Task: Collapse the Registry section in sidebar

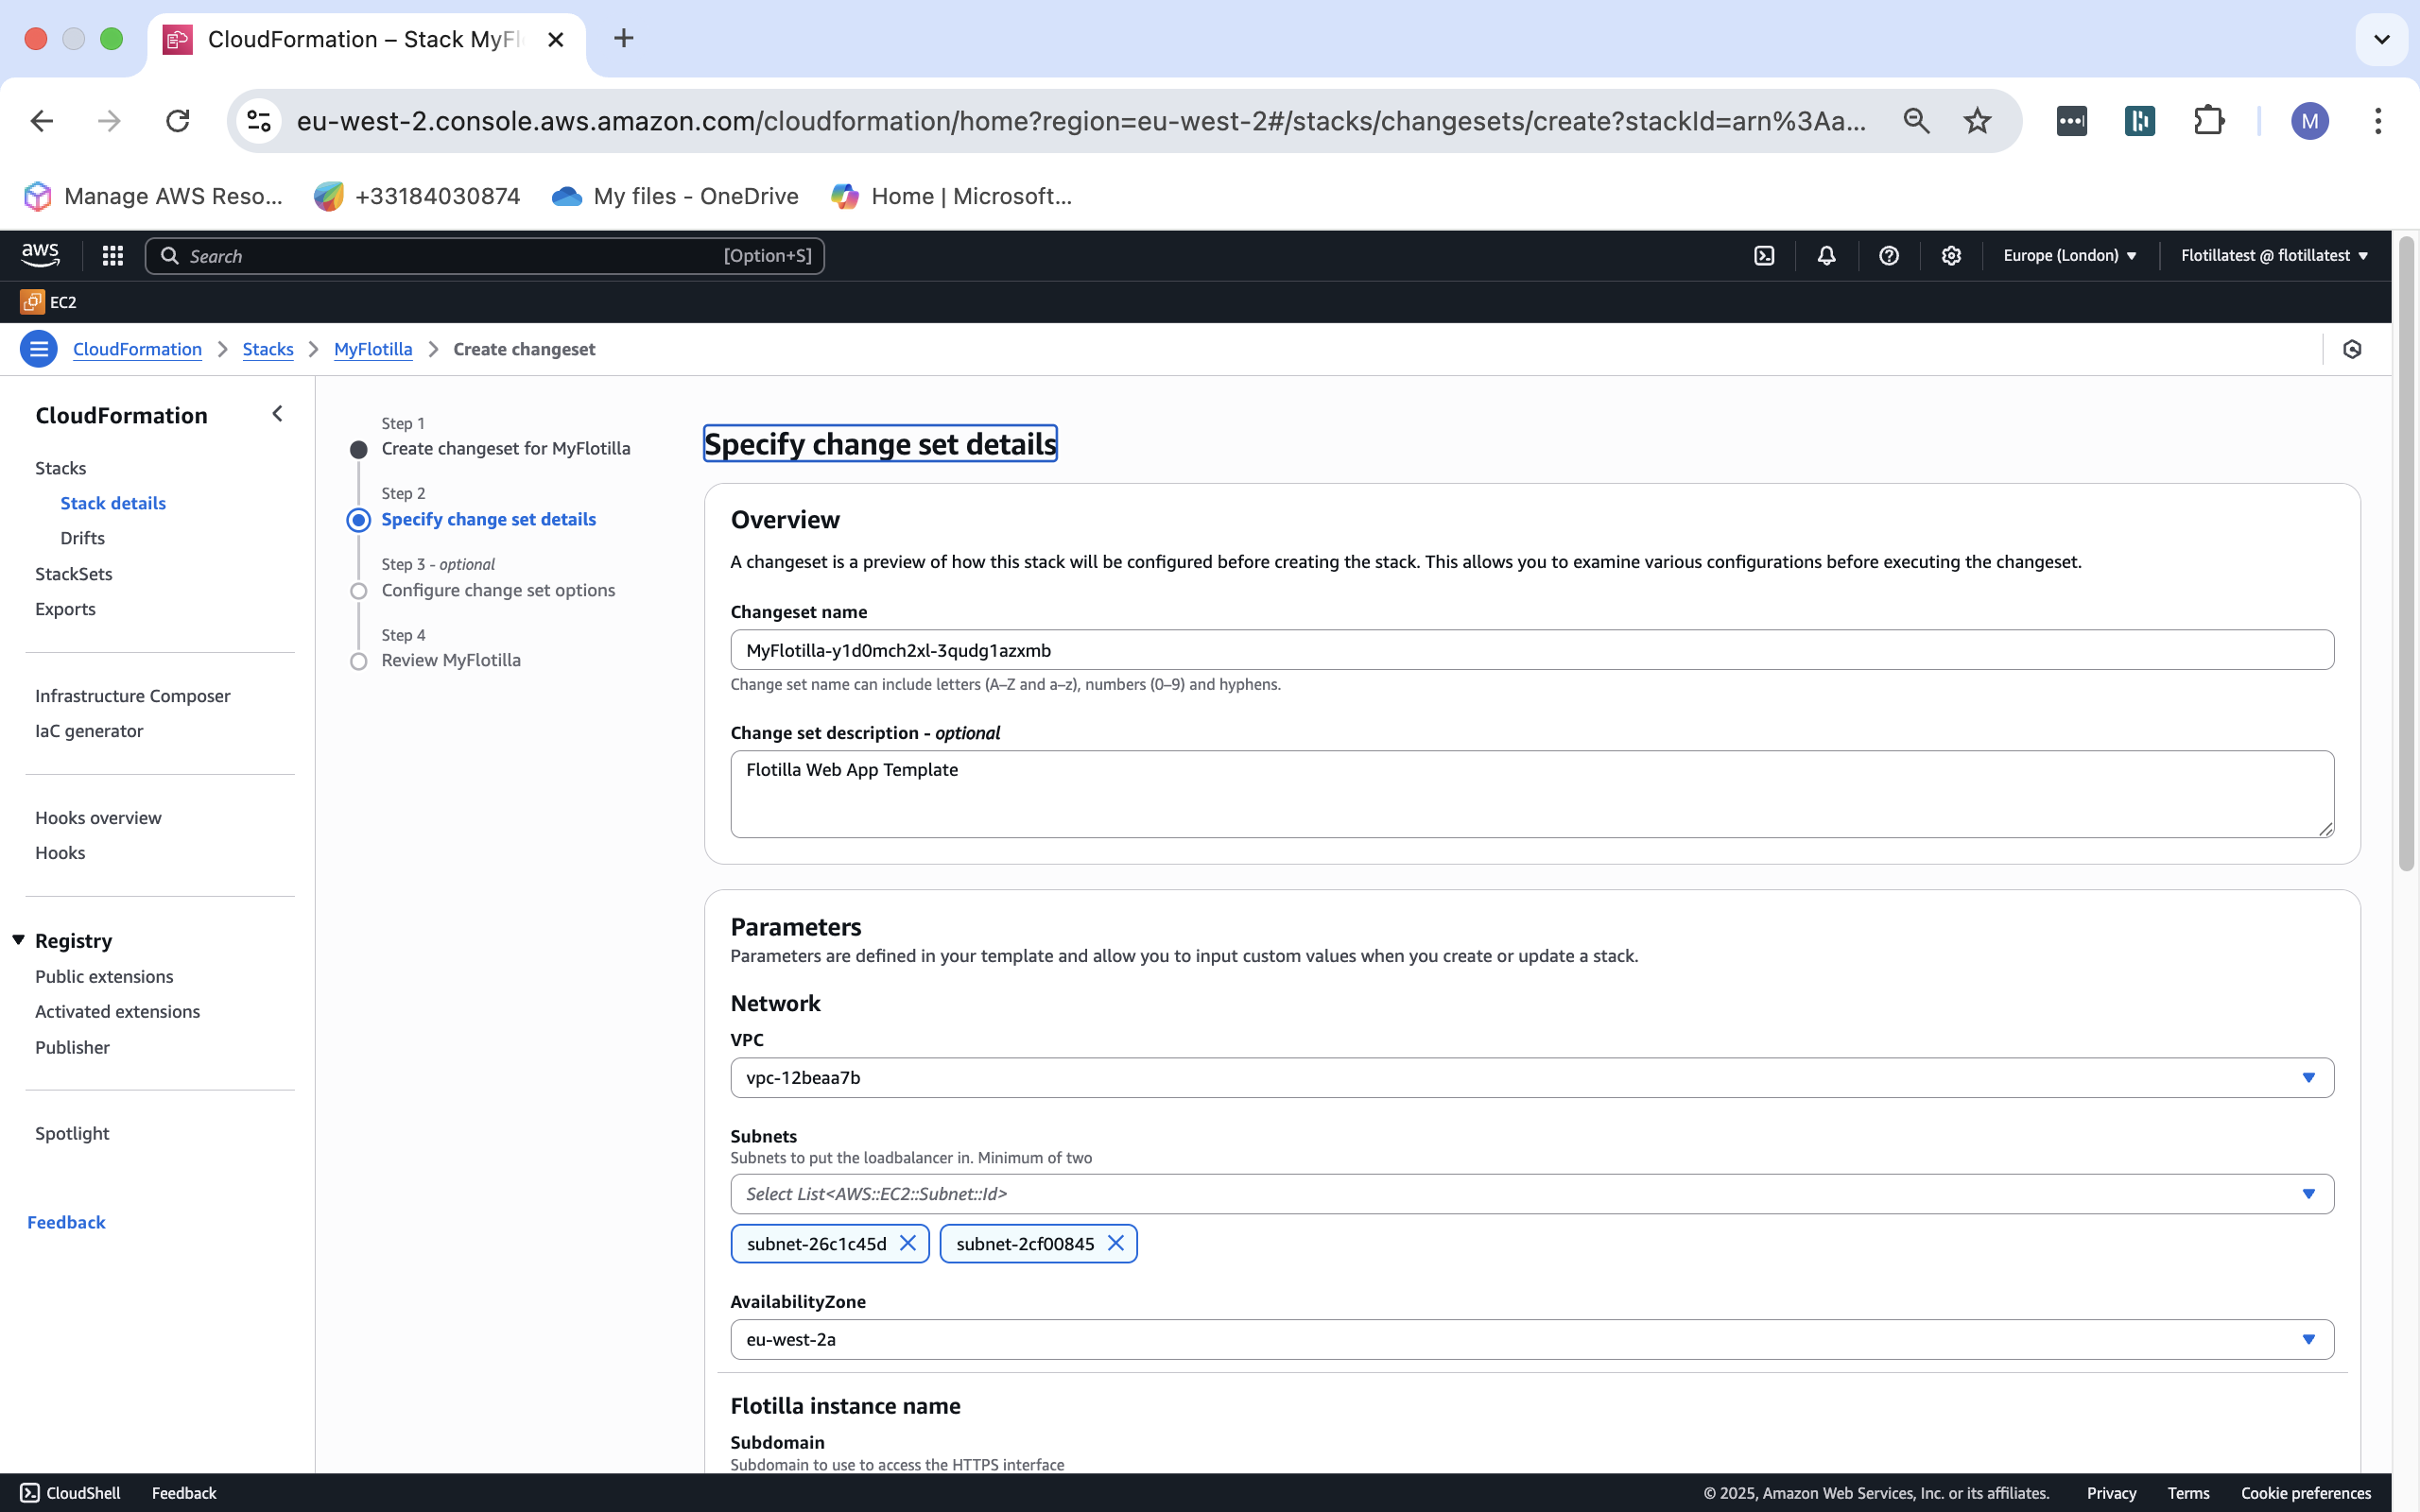Action: point(18,940)
